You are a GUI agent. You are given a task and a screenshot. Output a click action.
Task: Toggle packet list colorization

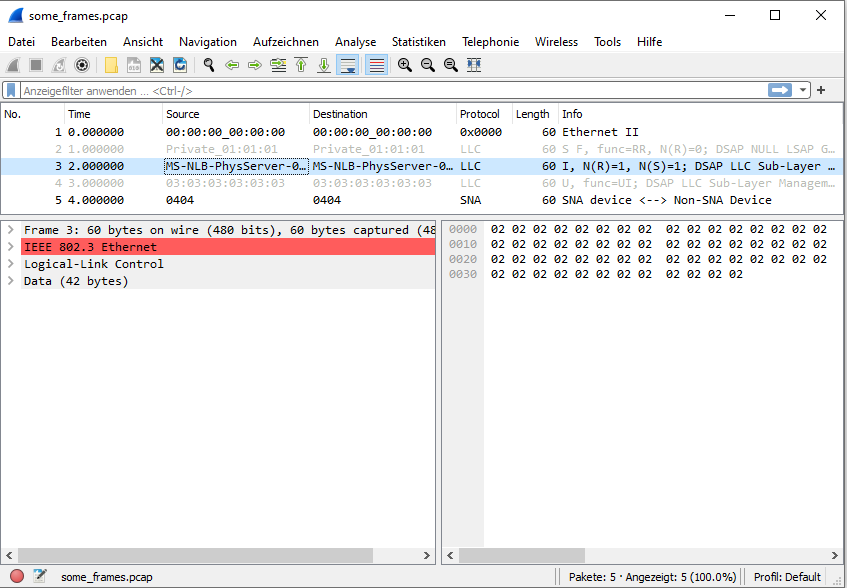click(x=377, y=65)
